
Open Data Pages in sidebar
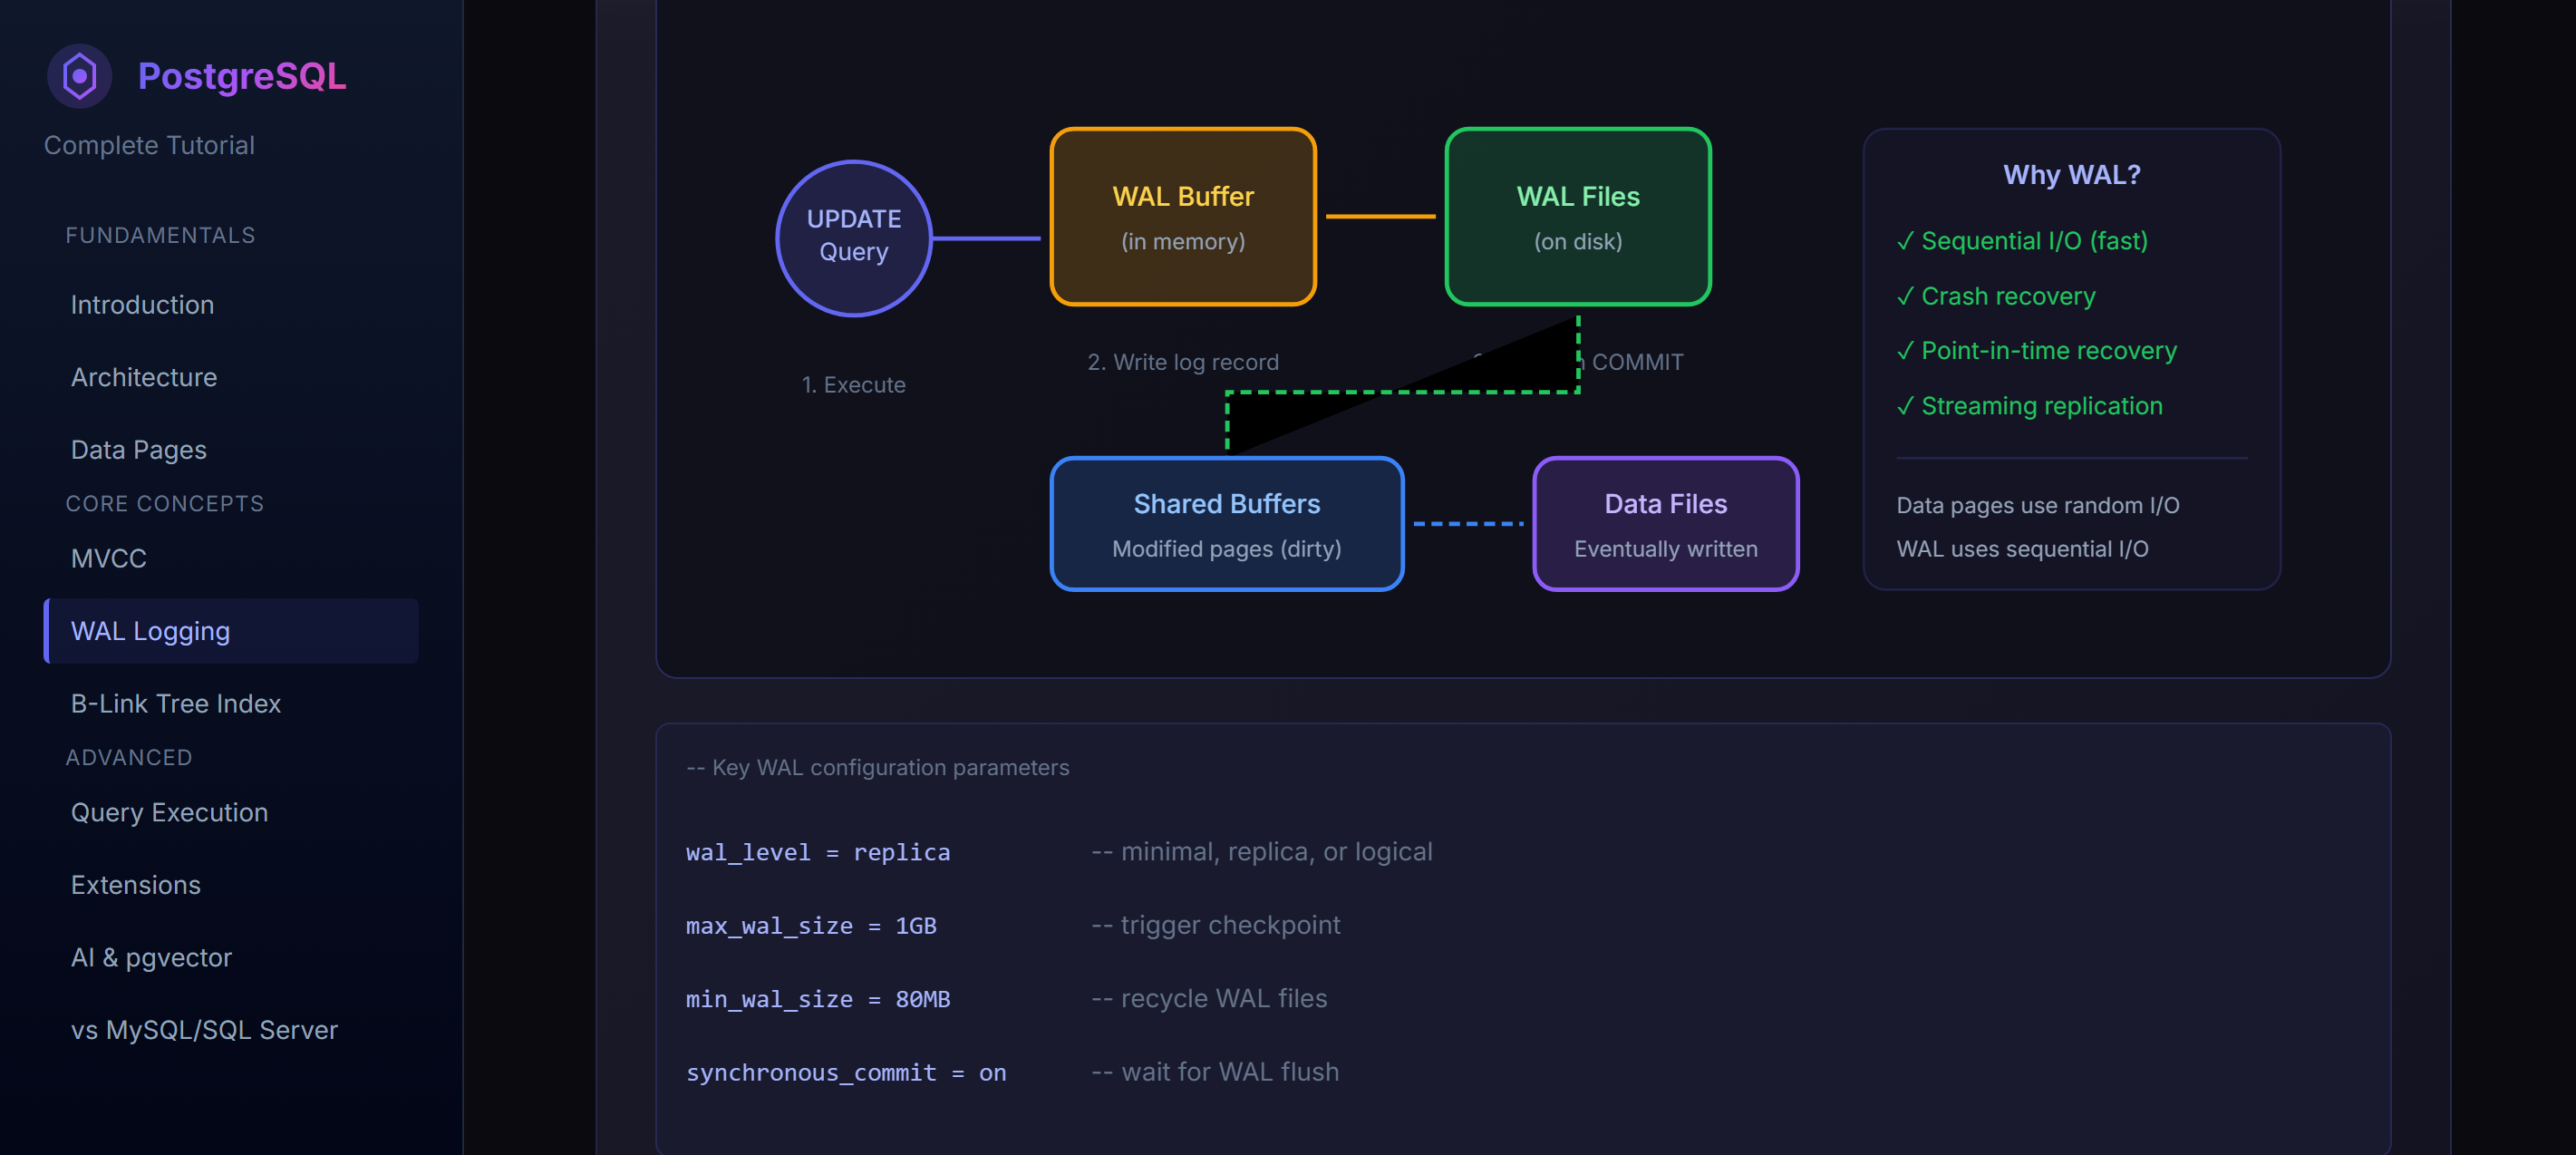(139, 450)
